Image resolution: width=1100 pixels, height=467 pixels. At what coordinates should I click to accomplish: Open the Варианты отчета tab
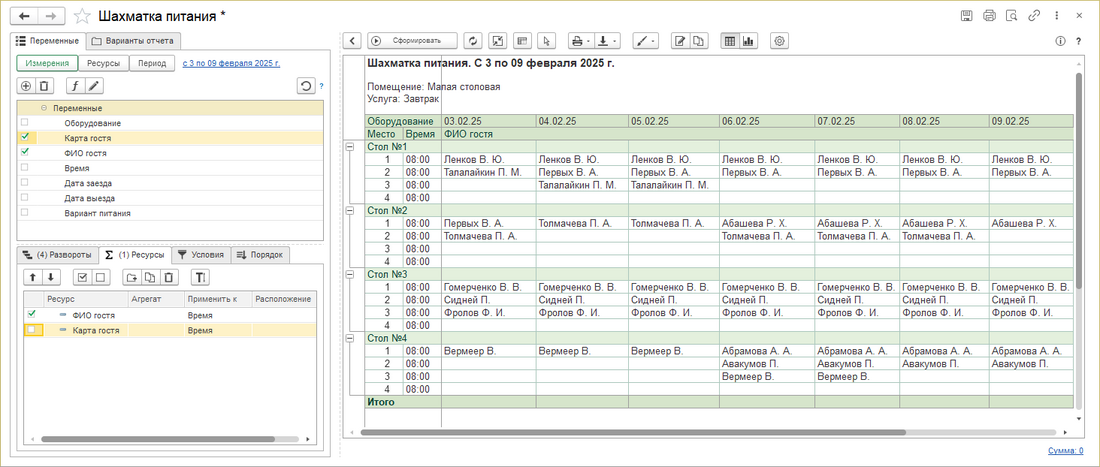(132, 41)
